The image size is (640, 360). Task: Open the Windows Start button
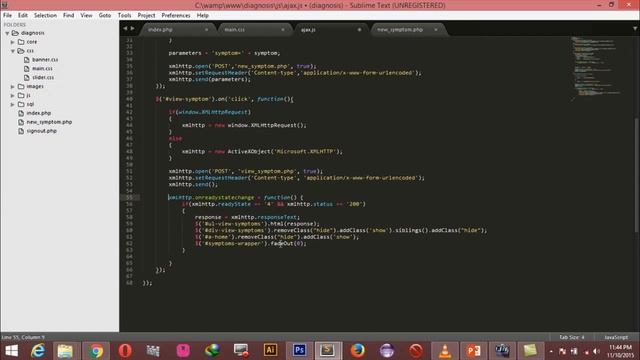point(11,351)
